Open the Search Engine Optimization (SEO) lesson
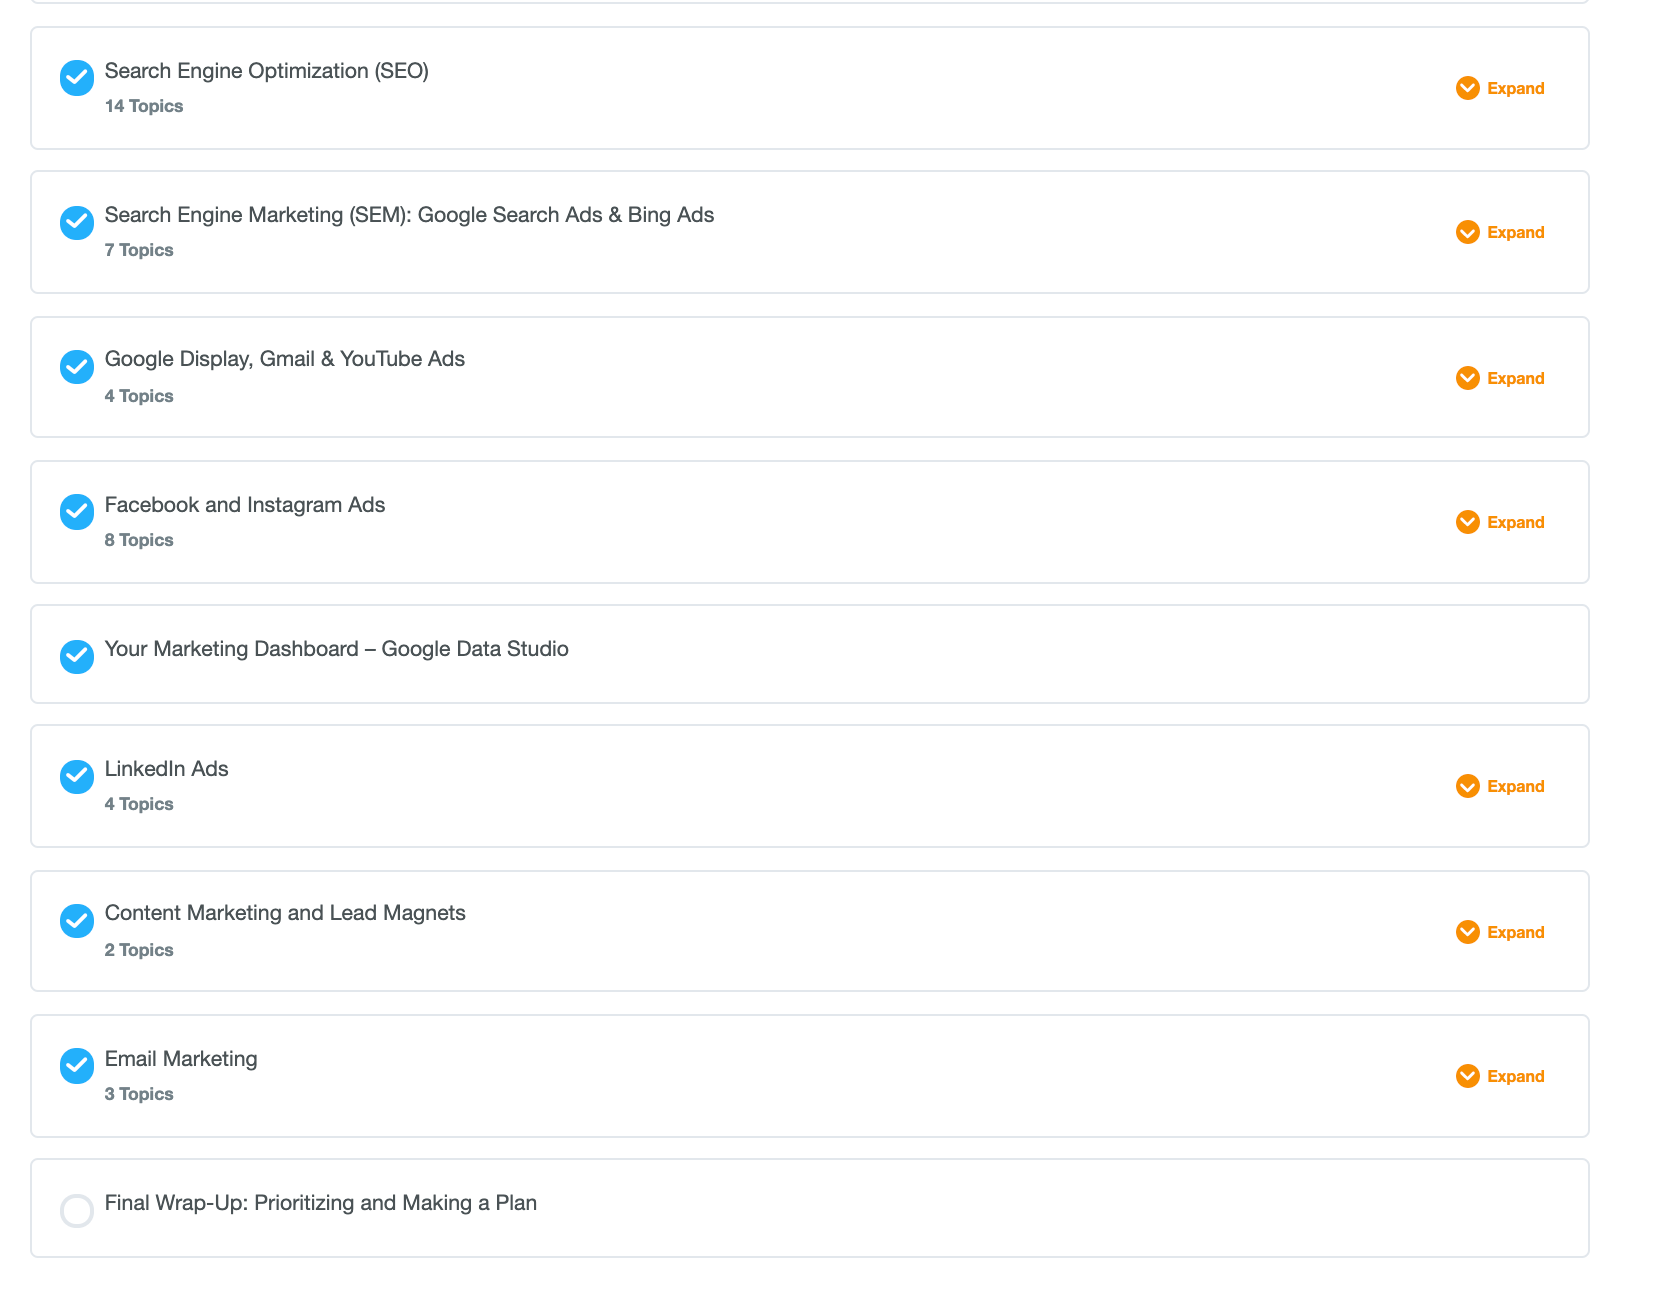 267,71
